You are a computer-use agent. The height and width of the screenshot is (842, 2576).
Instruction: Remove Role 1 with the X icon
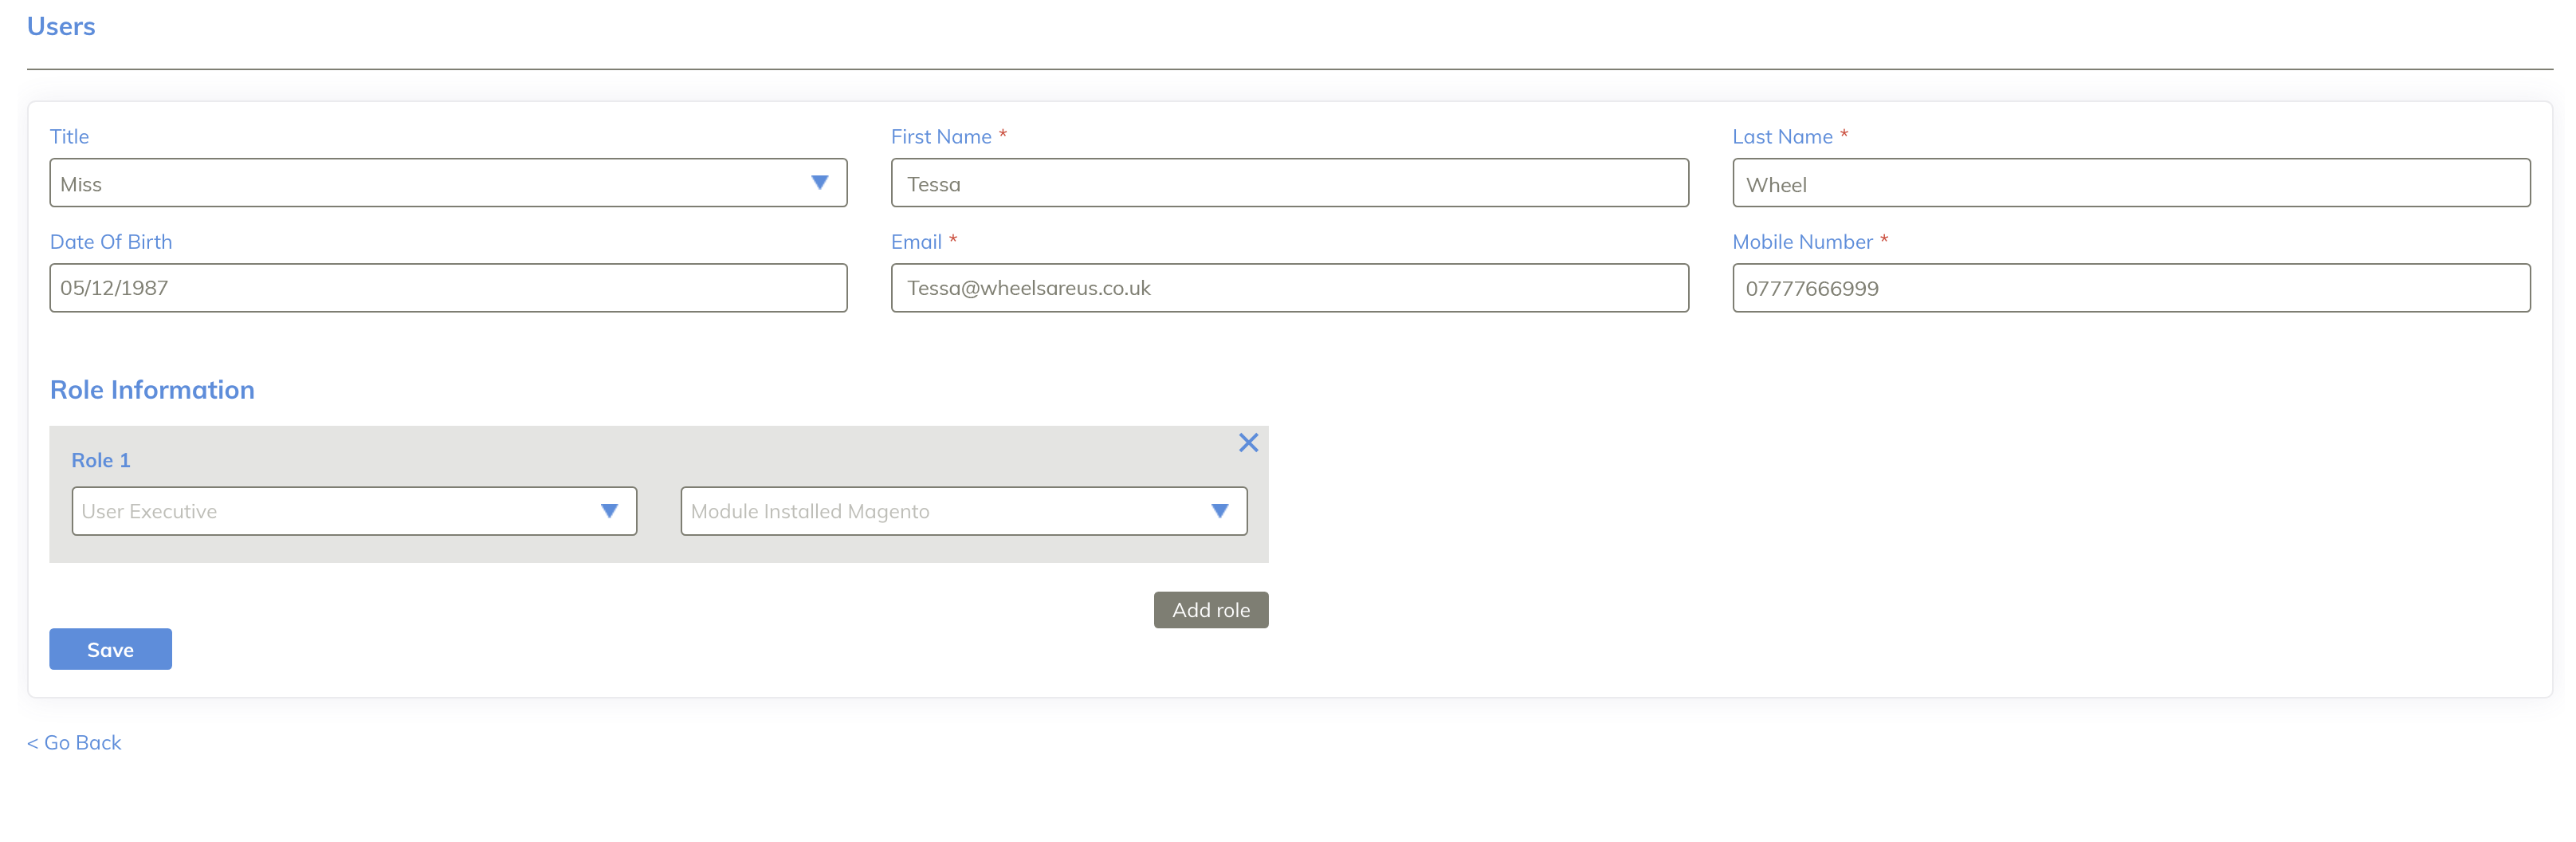pos(1247,443)
